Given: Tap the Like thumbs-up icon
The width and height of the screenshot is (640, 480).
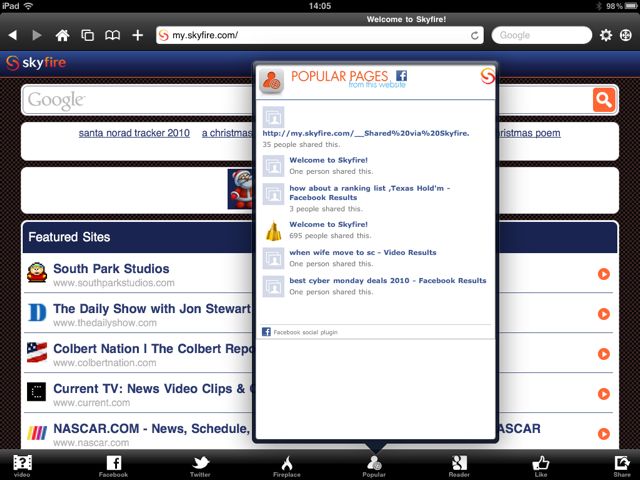Looking at the screenshot, I should tap(541, 466).
